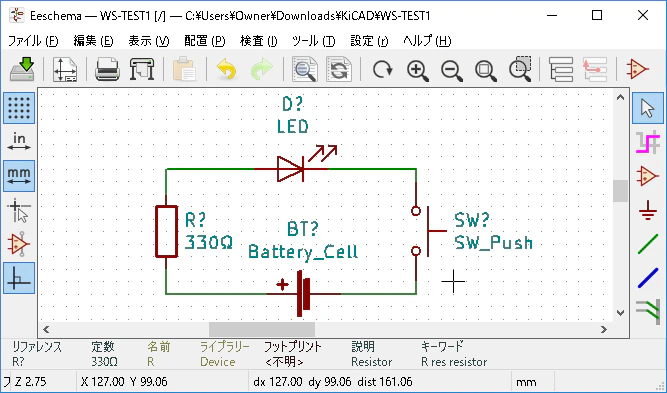Viewport: 667px width, 393px height.
Task: Click the Battery_Cell value label
Action: coord(303,252)
